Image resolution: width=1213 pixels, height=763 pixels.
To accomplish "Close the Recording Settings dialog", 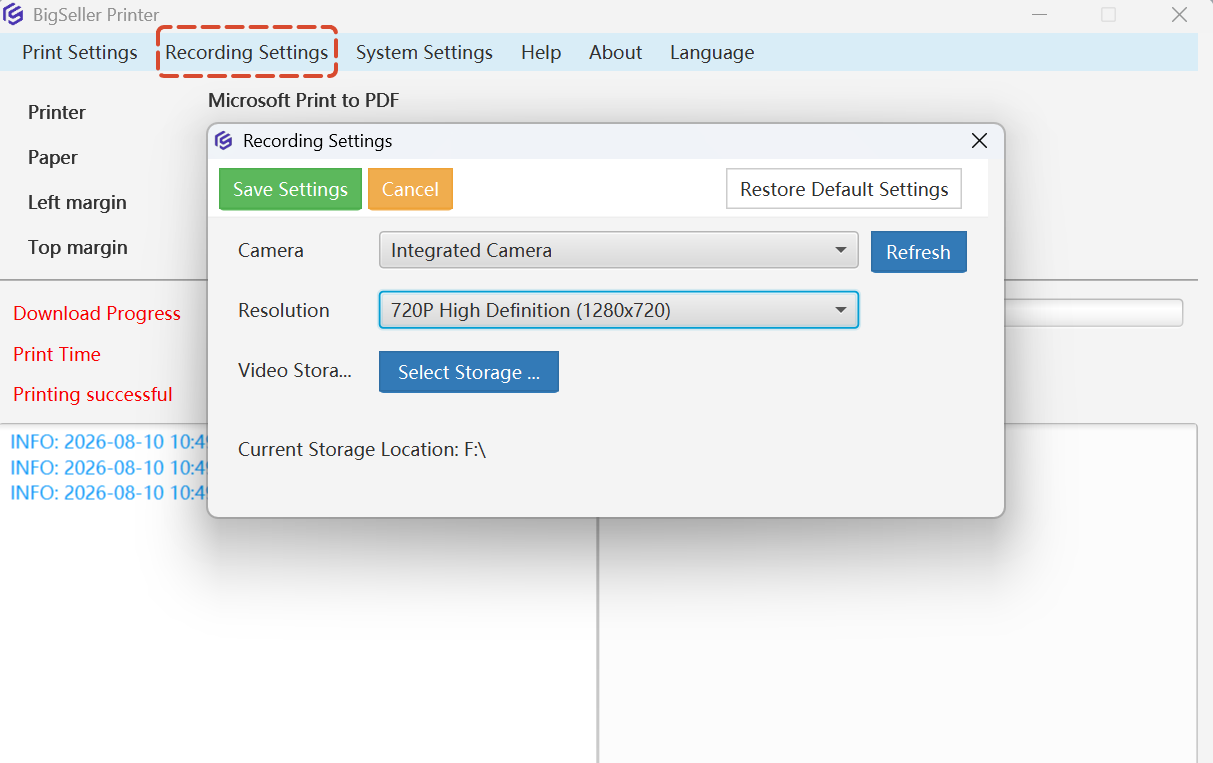I will [979, 141].
